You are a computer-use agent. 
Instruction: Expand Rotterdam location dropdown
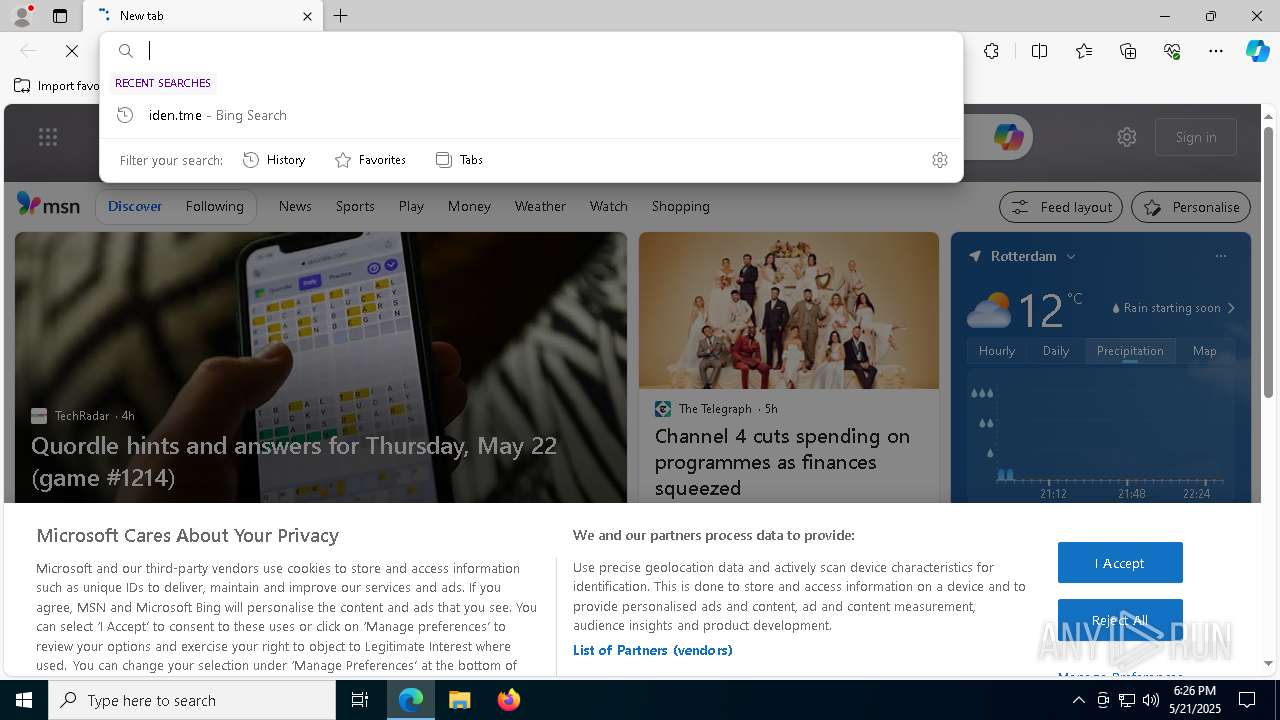(x=1070, y=256)
